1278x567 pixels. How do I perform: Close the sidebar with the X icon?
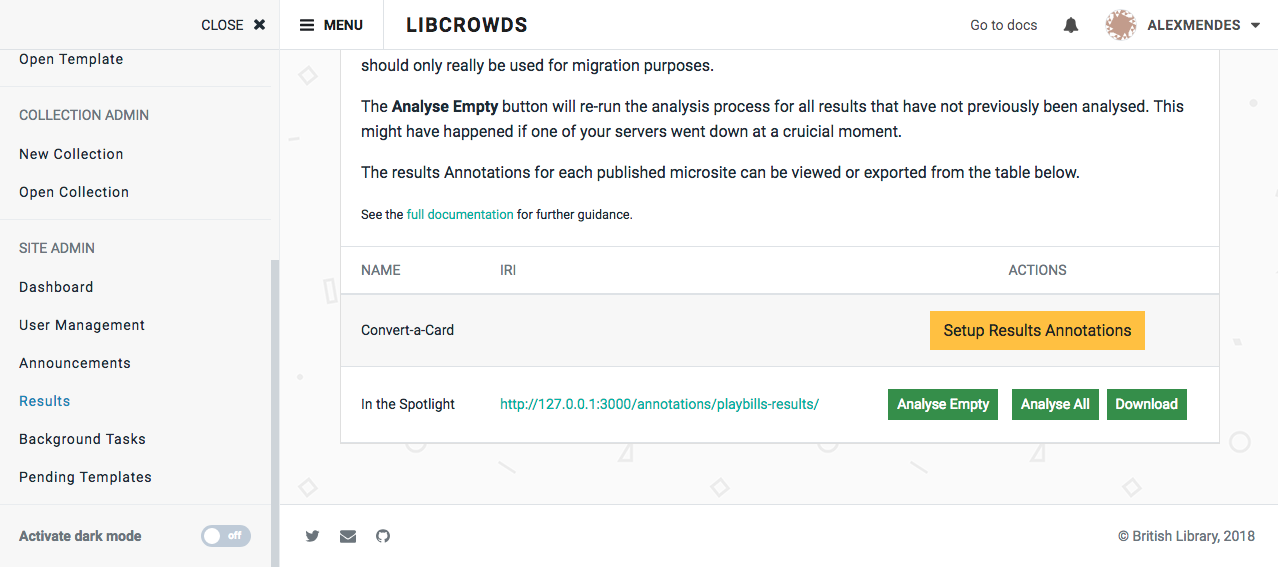pyautogui.click(x=259, y=25)
